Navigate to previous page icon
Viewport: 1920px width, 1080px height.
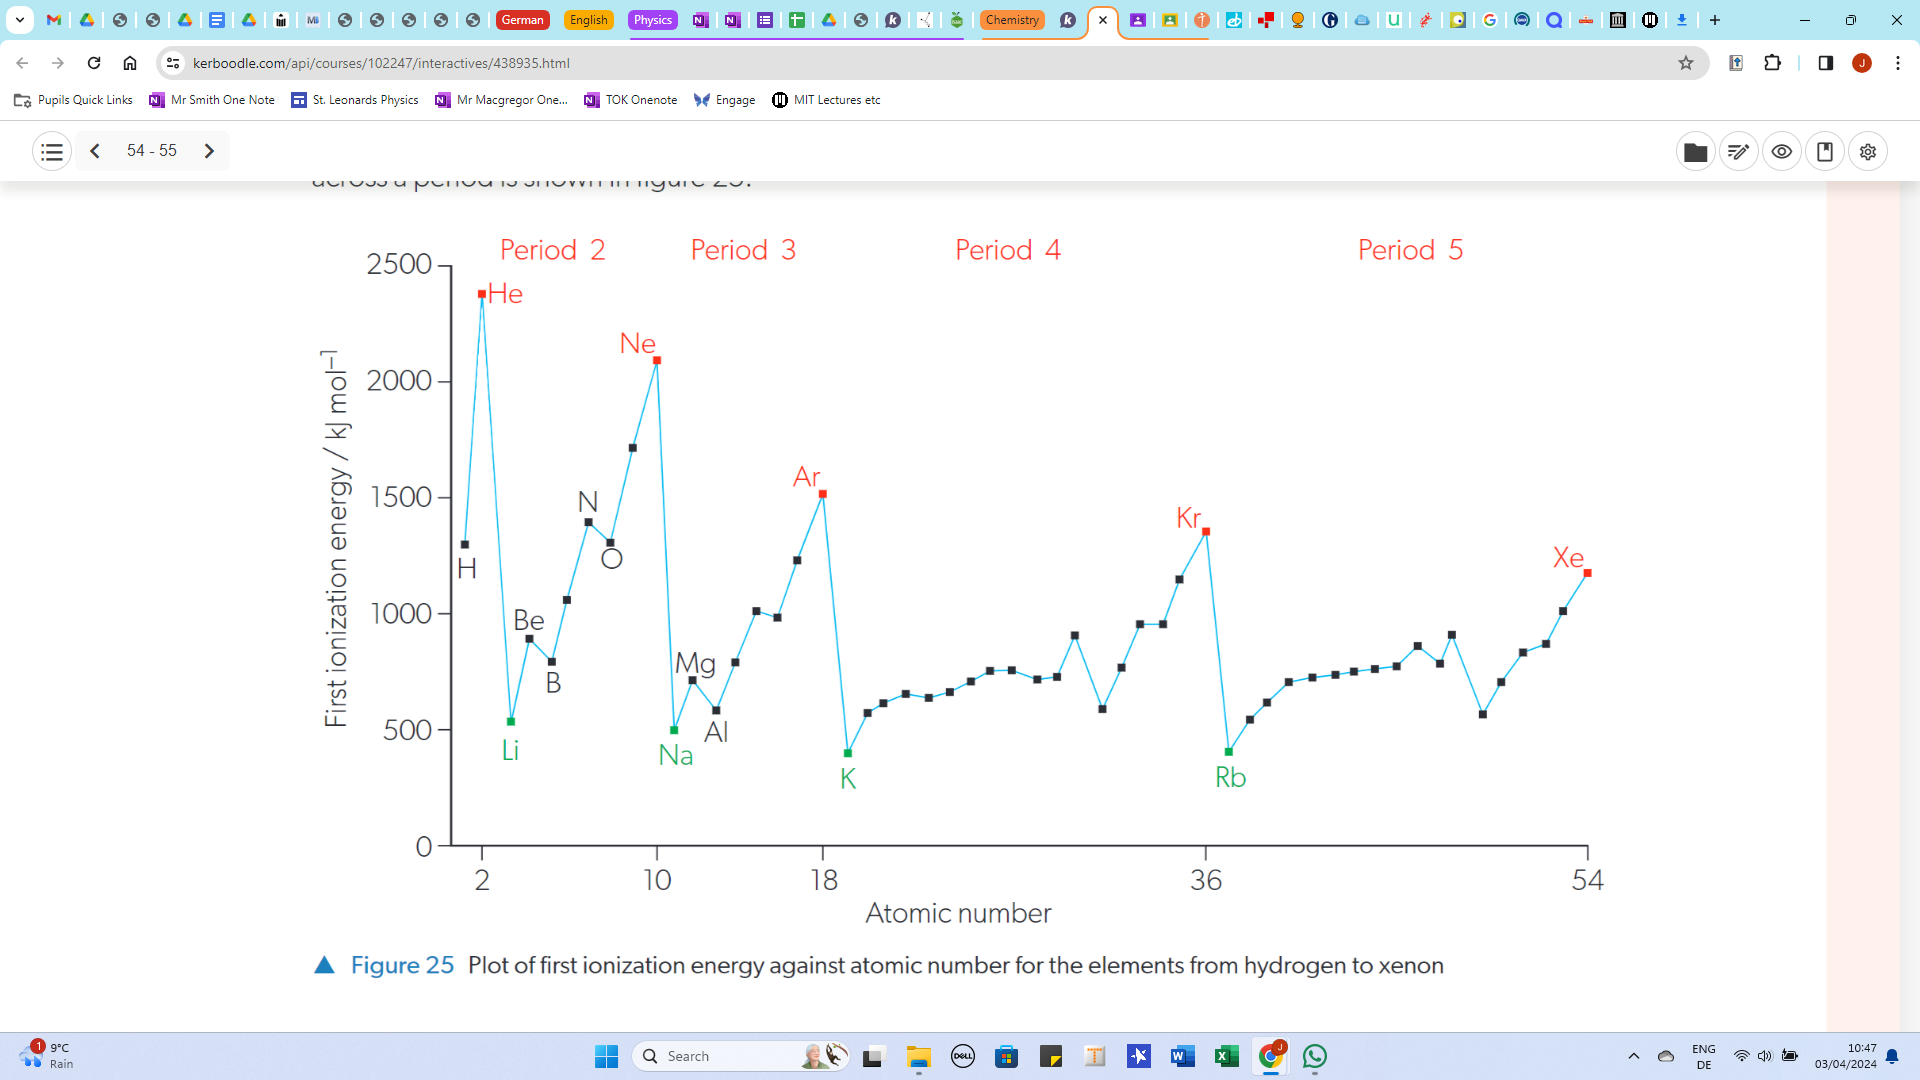tap(95, 150)
